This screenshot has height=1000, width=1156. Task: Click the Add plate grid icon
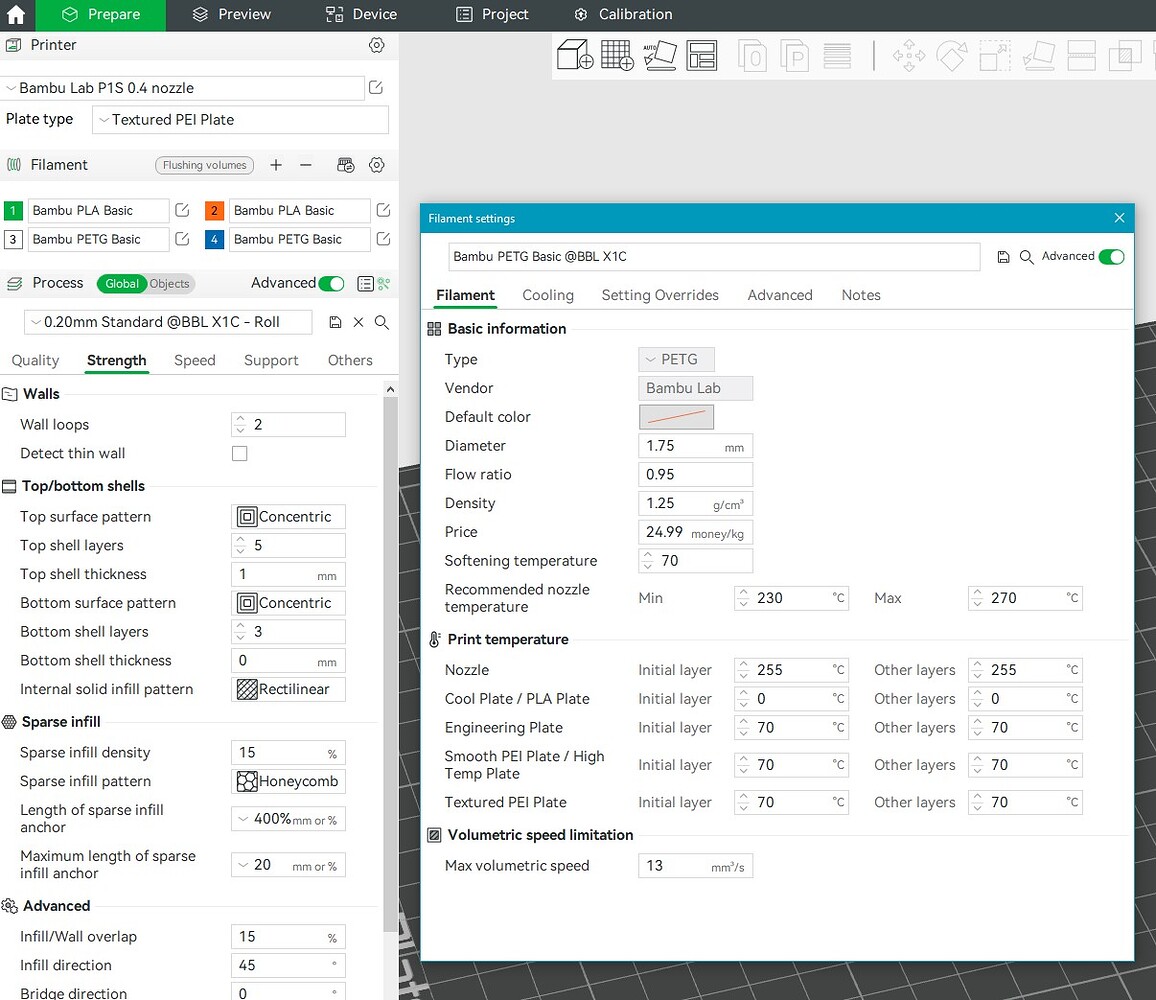(617, 55)
